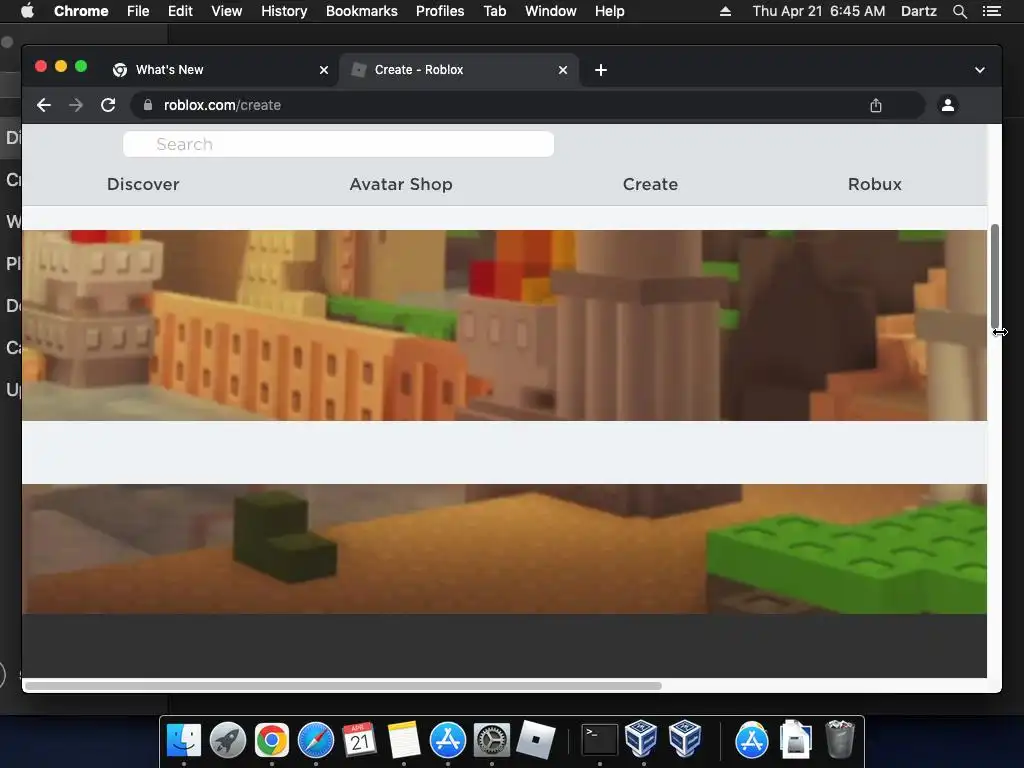Open the Apple menu
Image resolution: width=1024 pixels, height=768 pixels.
27,11
